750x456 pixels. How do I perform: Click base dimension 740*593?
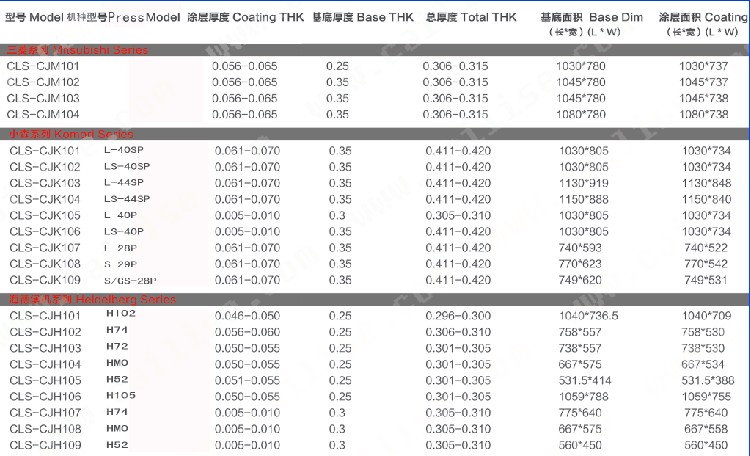(x=580, y=248)
